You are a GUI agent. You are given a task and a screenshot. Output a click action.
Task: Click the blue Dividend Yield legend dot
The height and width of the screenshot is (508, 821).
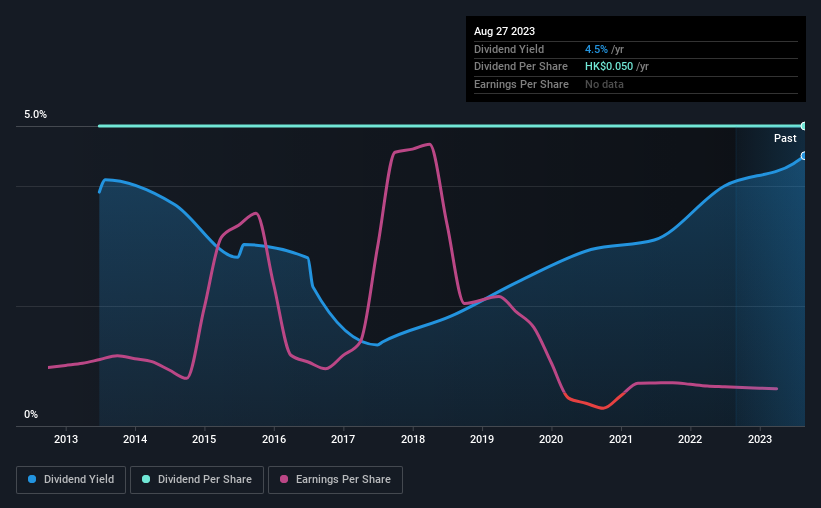point(32,479)
